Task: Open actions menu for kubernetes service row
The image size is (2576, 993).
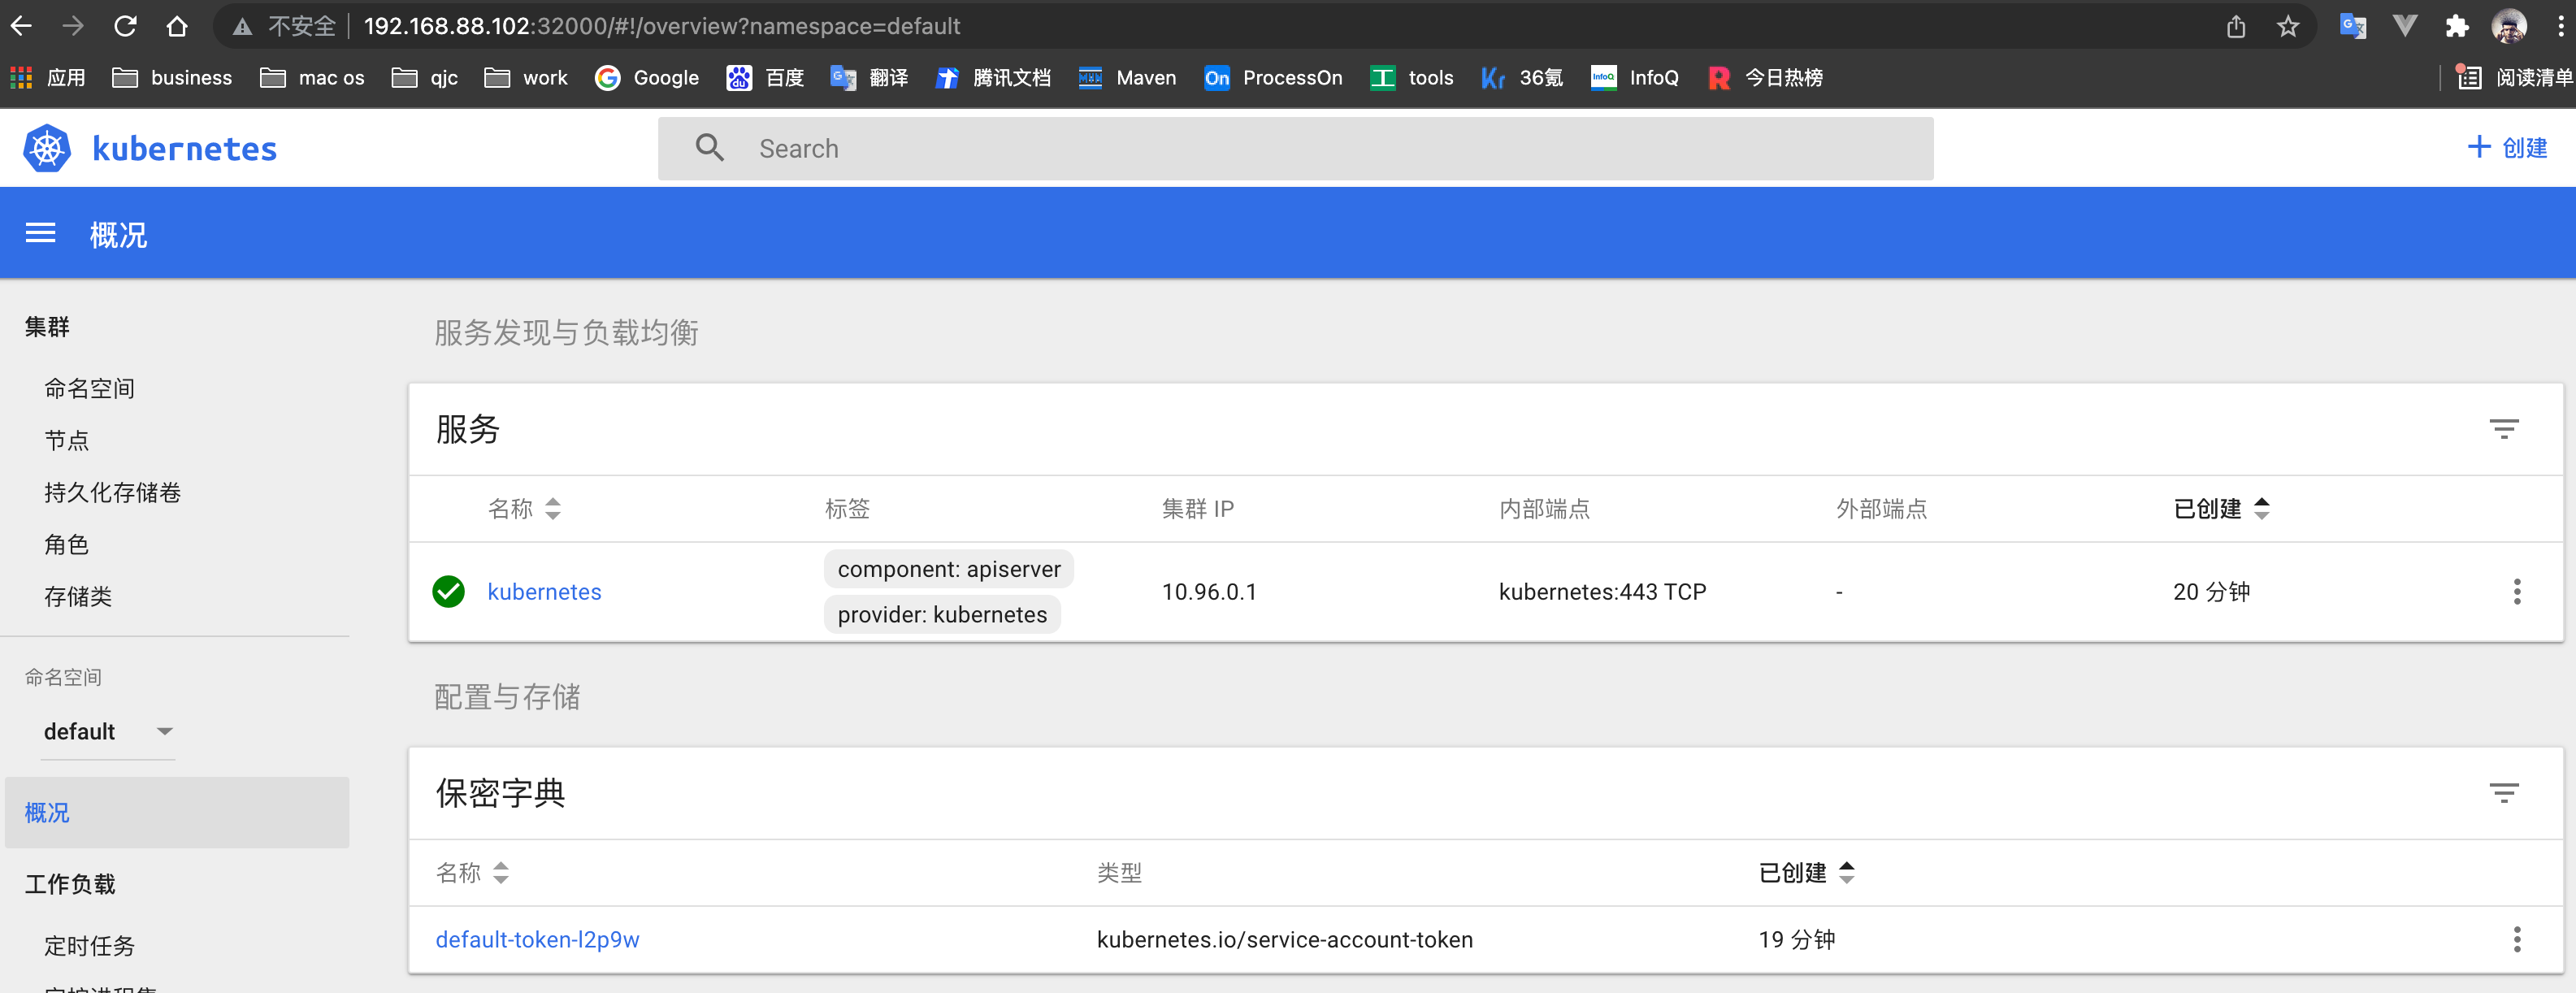Action: (x=2517, y=592)
